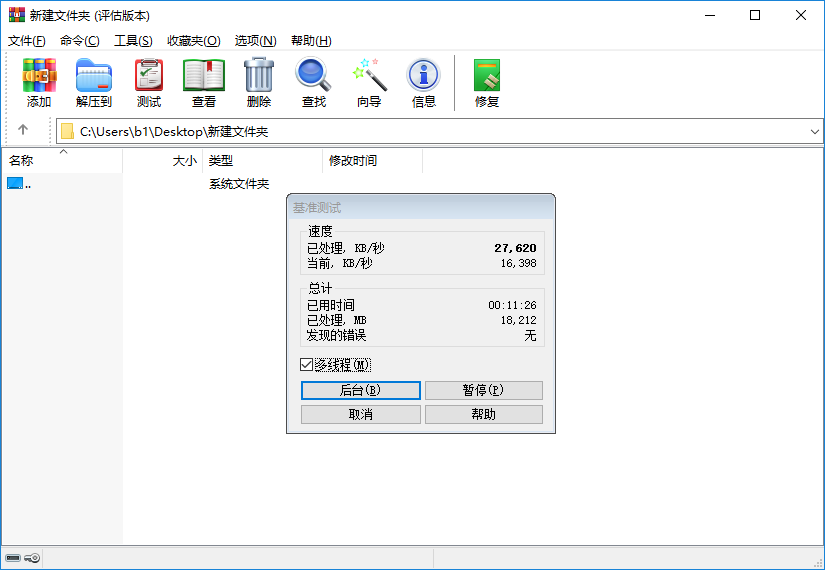Viewport: 825px width, 570px height.
Task: Sort by 名称 (Name) column header
Action: 22,160
